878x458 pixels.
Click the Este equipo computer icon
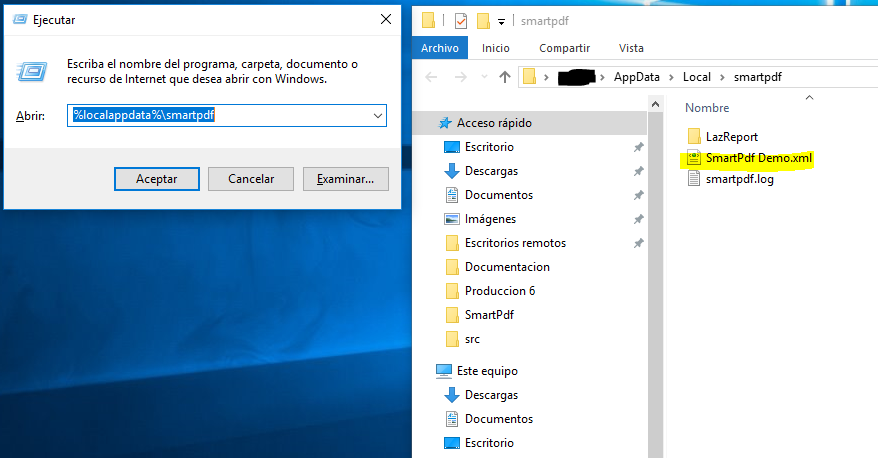[444, 371]
